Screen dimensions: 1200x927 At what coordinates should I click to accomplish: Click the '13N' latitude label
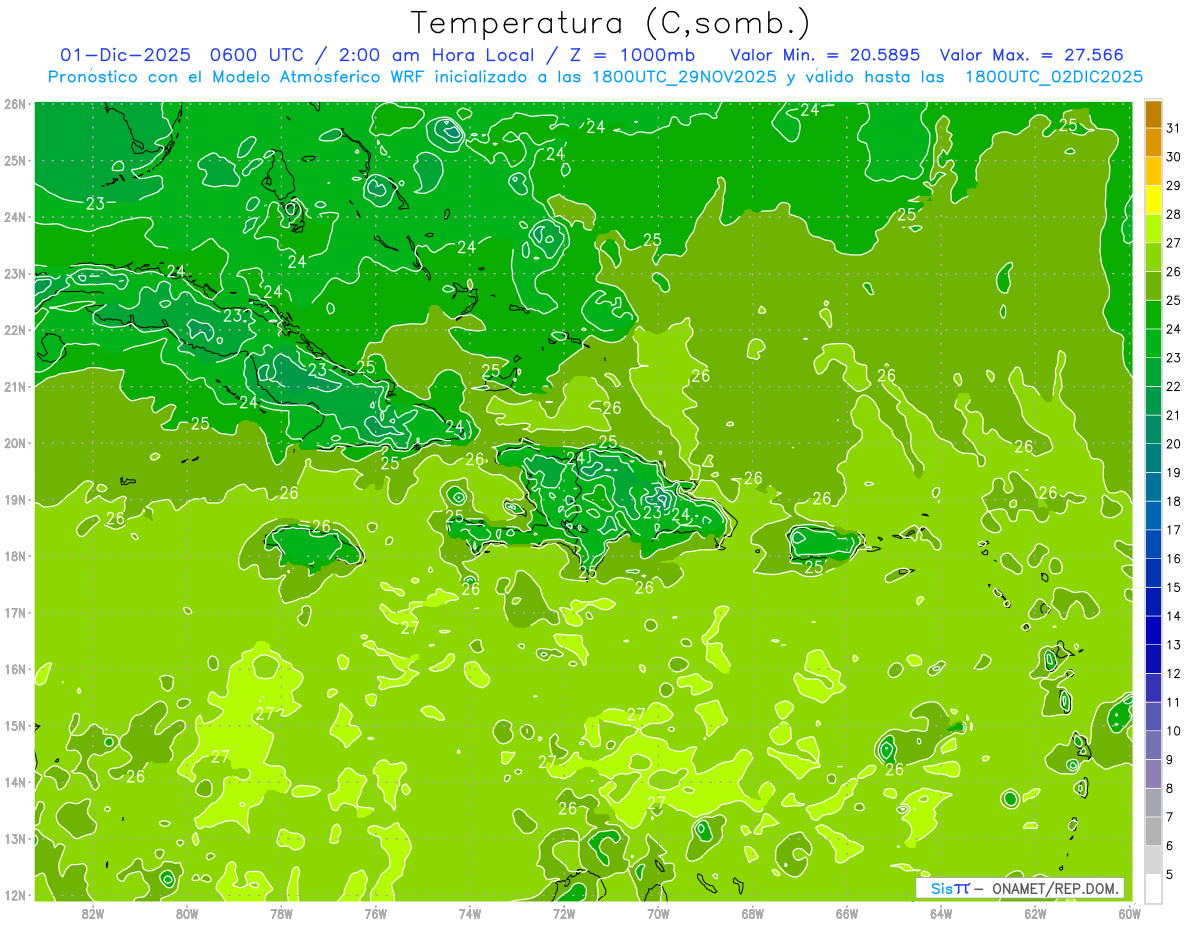pyautogui.click(x=15, y=838)
